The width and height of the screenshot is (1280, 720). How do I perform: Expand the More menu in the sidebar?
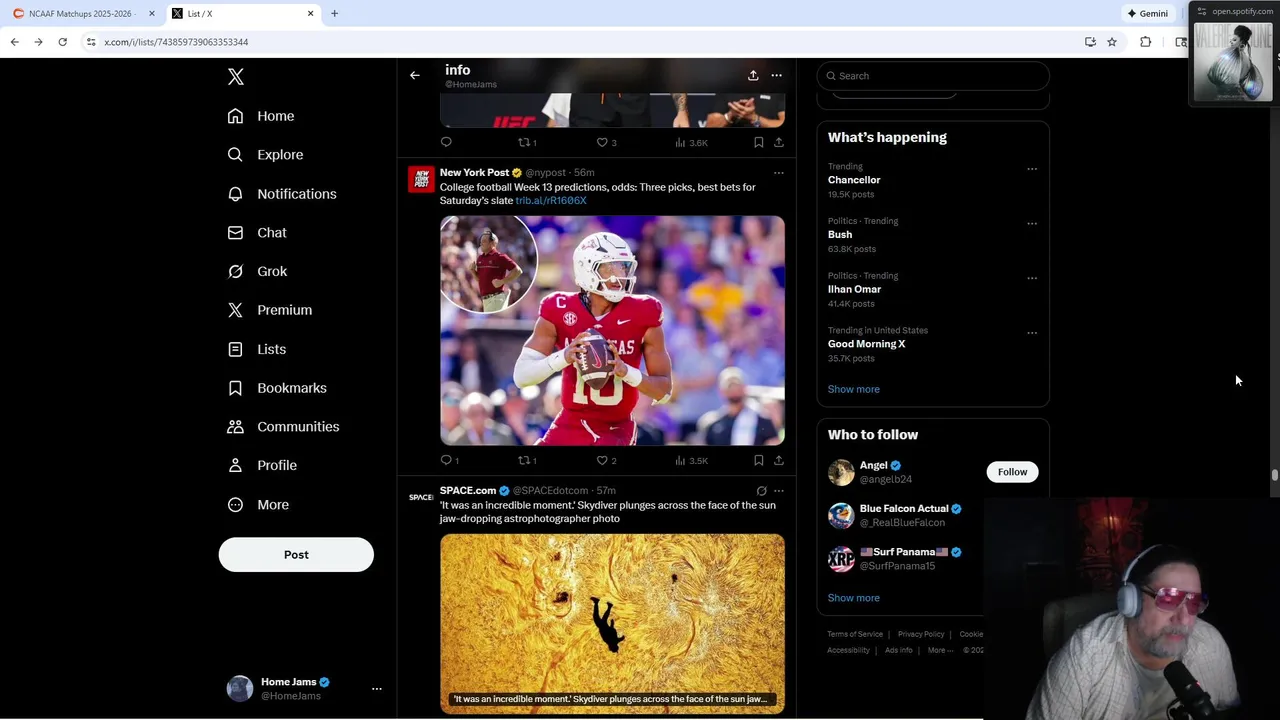(258, 505)
